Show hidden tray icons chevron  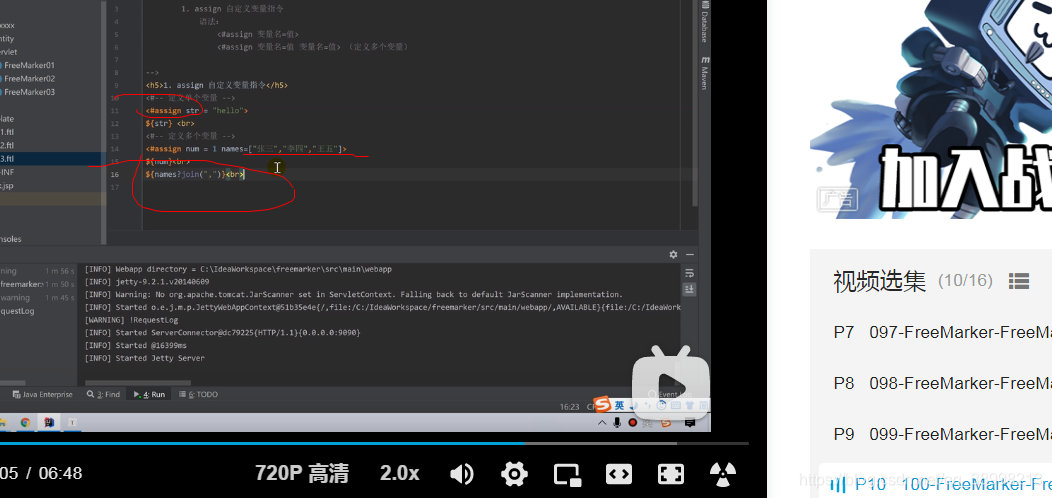(602, 423)
